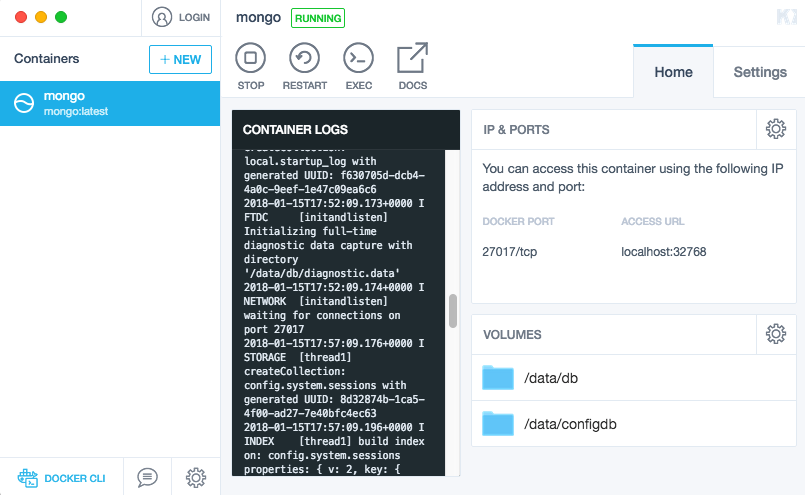This screenshot has height=495, width=805.
Task: Click mongo container status icon in sidebar
Action: tap(24, 103)
